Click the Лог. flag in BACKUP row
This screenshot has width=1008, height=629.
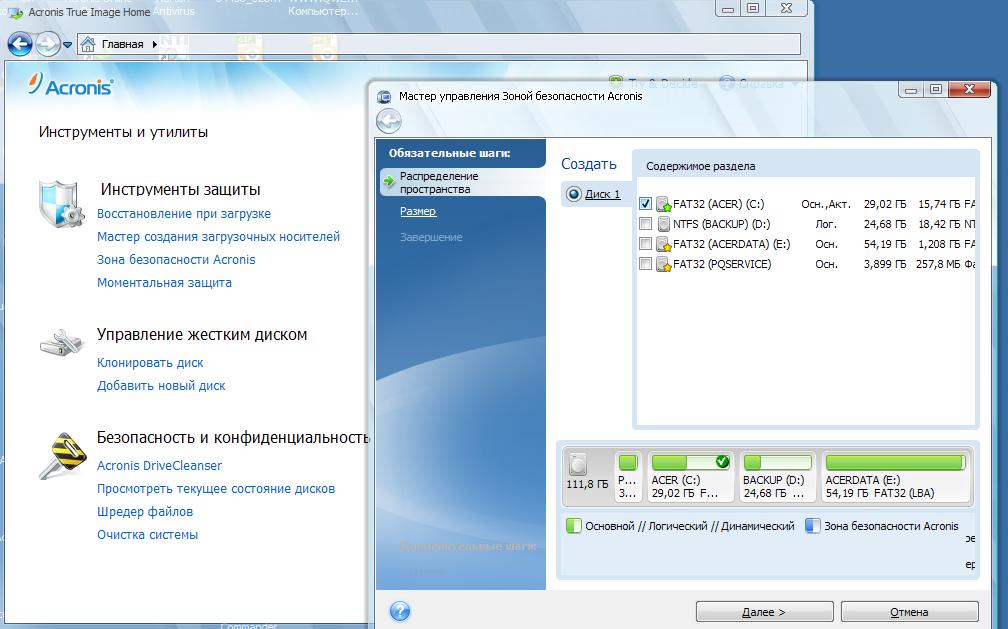[x=826, y=224]
